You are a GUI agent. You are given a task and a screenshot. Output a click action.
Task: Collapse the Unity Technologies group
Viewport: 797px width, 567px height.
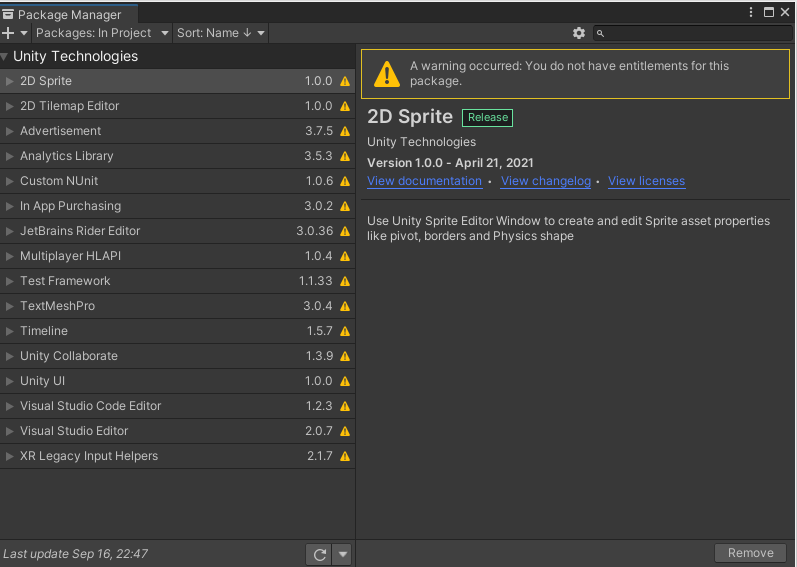tap(5, 57)
